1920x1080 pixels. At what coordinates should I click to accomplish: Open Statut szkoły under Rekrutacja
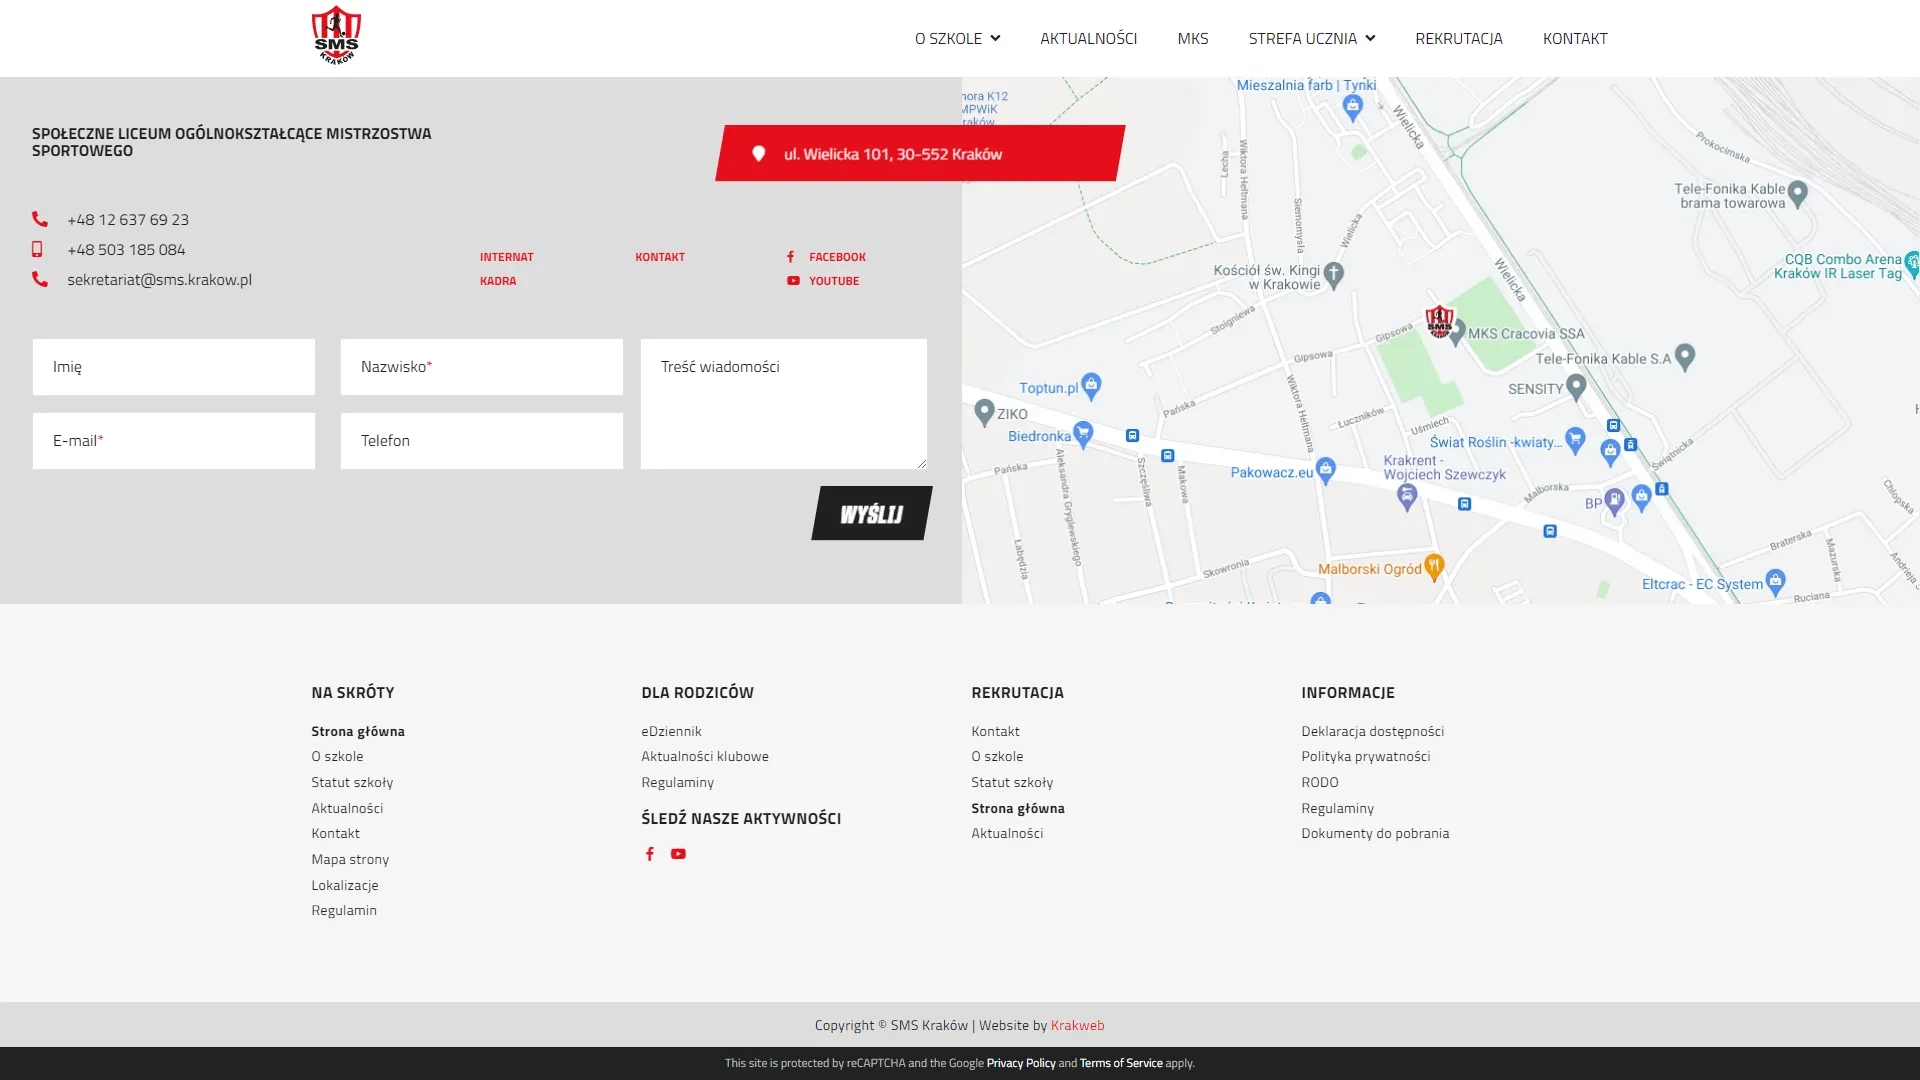coord(1012,782)
